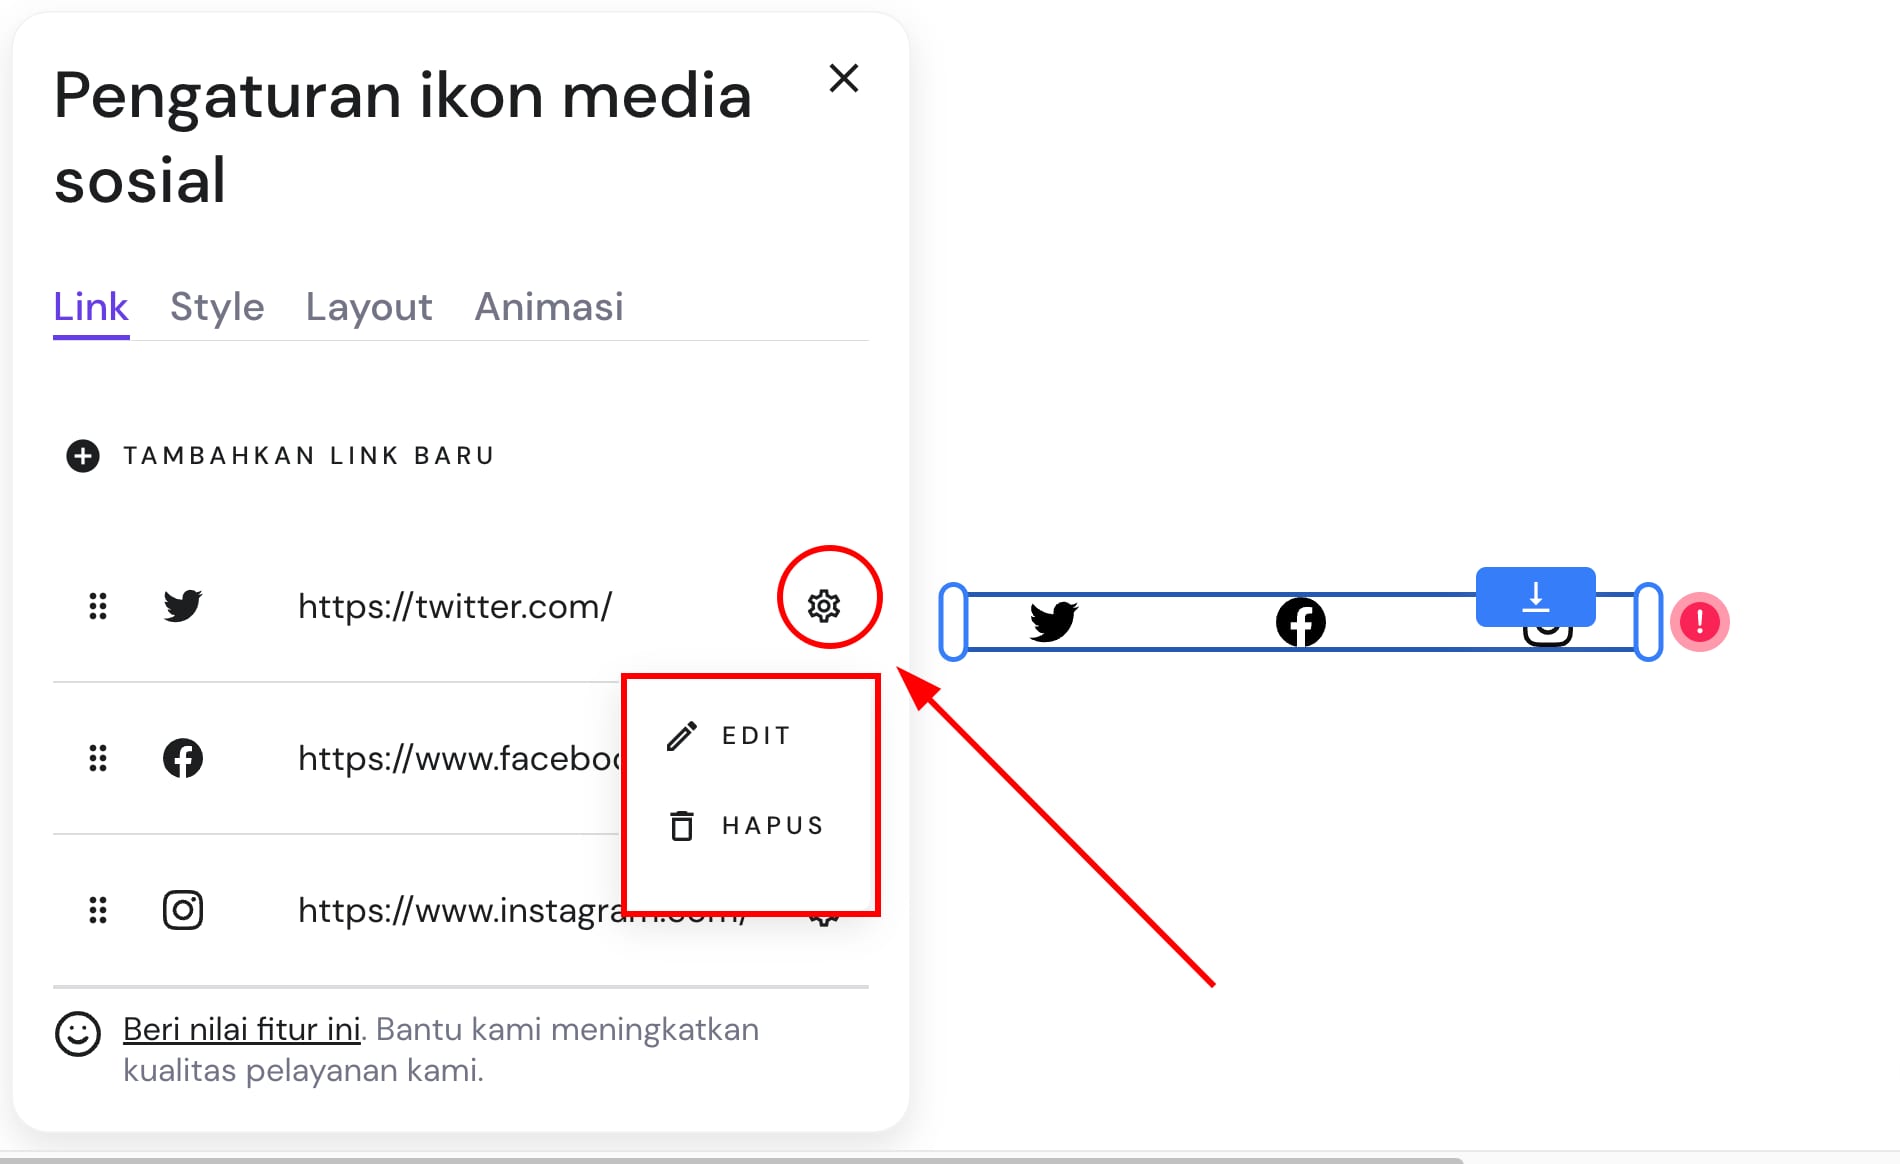Choose Hapus from the popup menu
This screenshot has width=1900, height=1164.
point(771,826)
